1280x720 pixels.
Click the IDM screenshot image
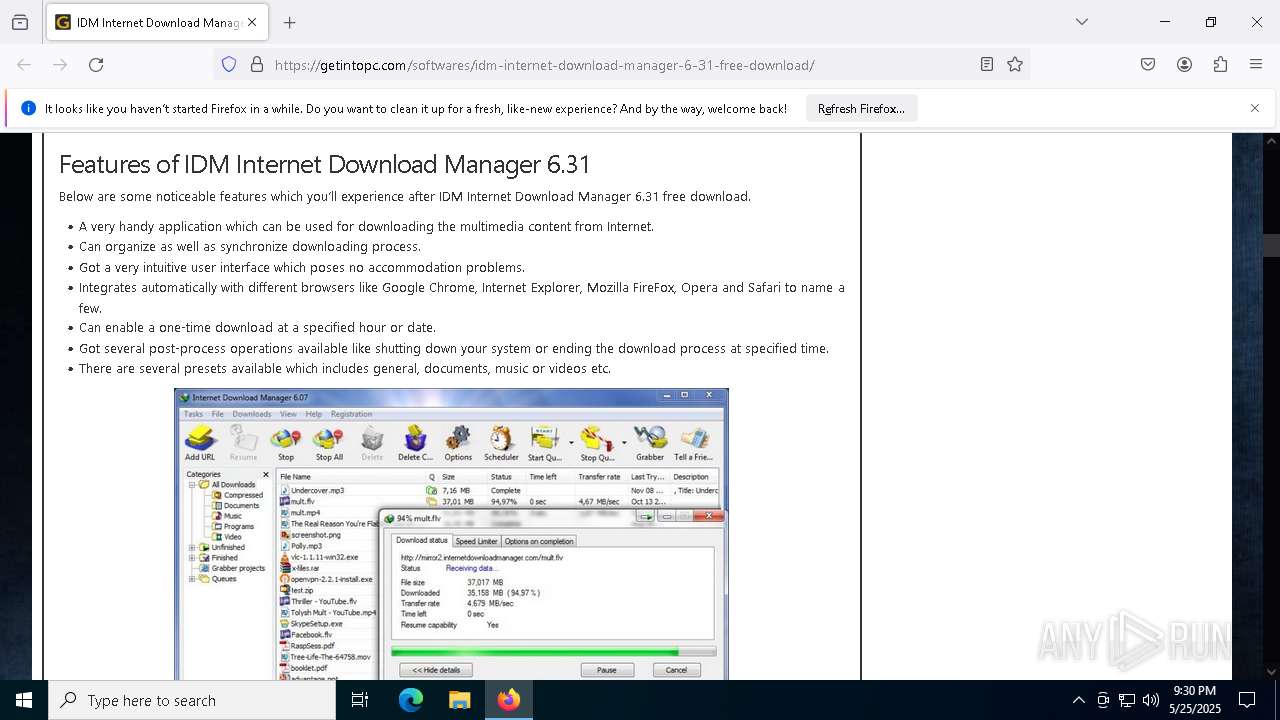tap(451, 534)
